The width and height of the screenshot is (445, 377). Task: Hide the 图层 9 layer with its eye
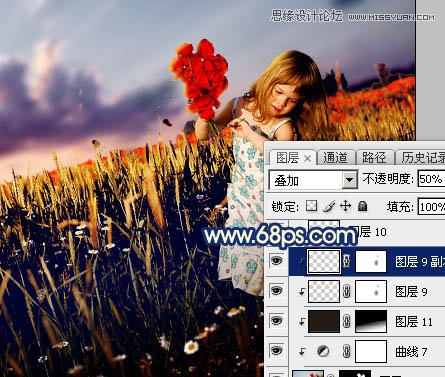pos(277,291)
